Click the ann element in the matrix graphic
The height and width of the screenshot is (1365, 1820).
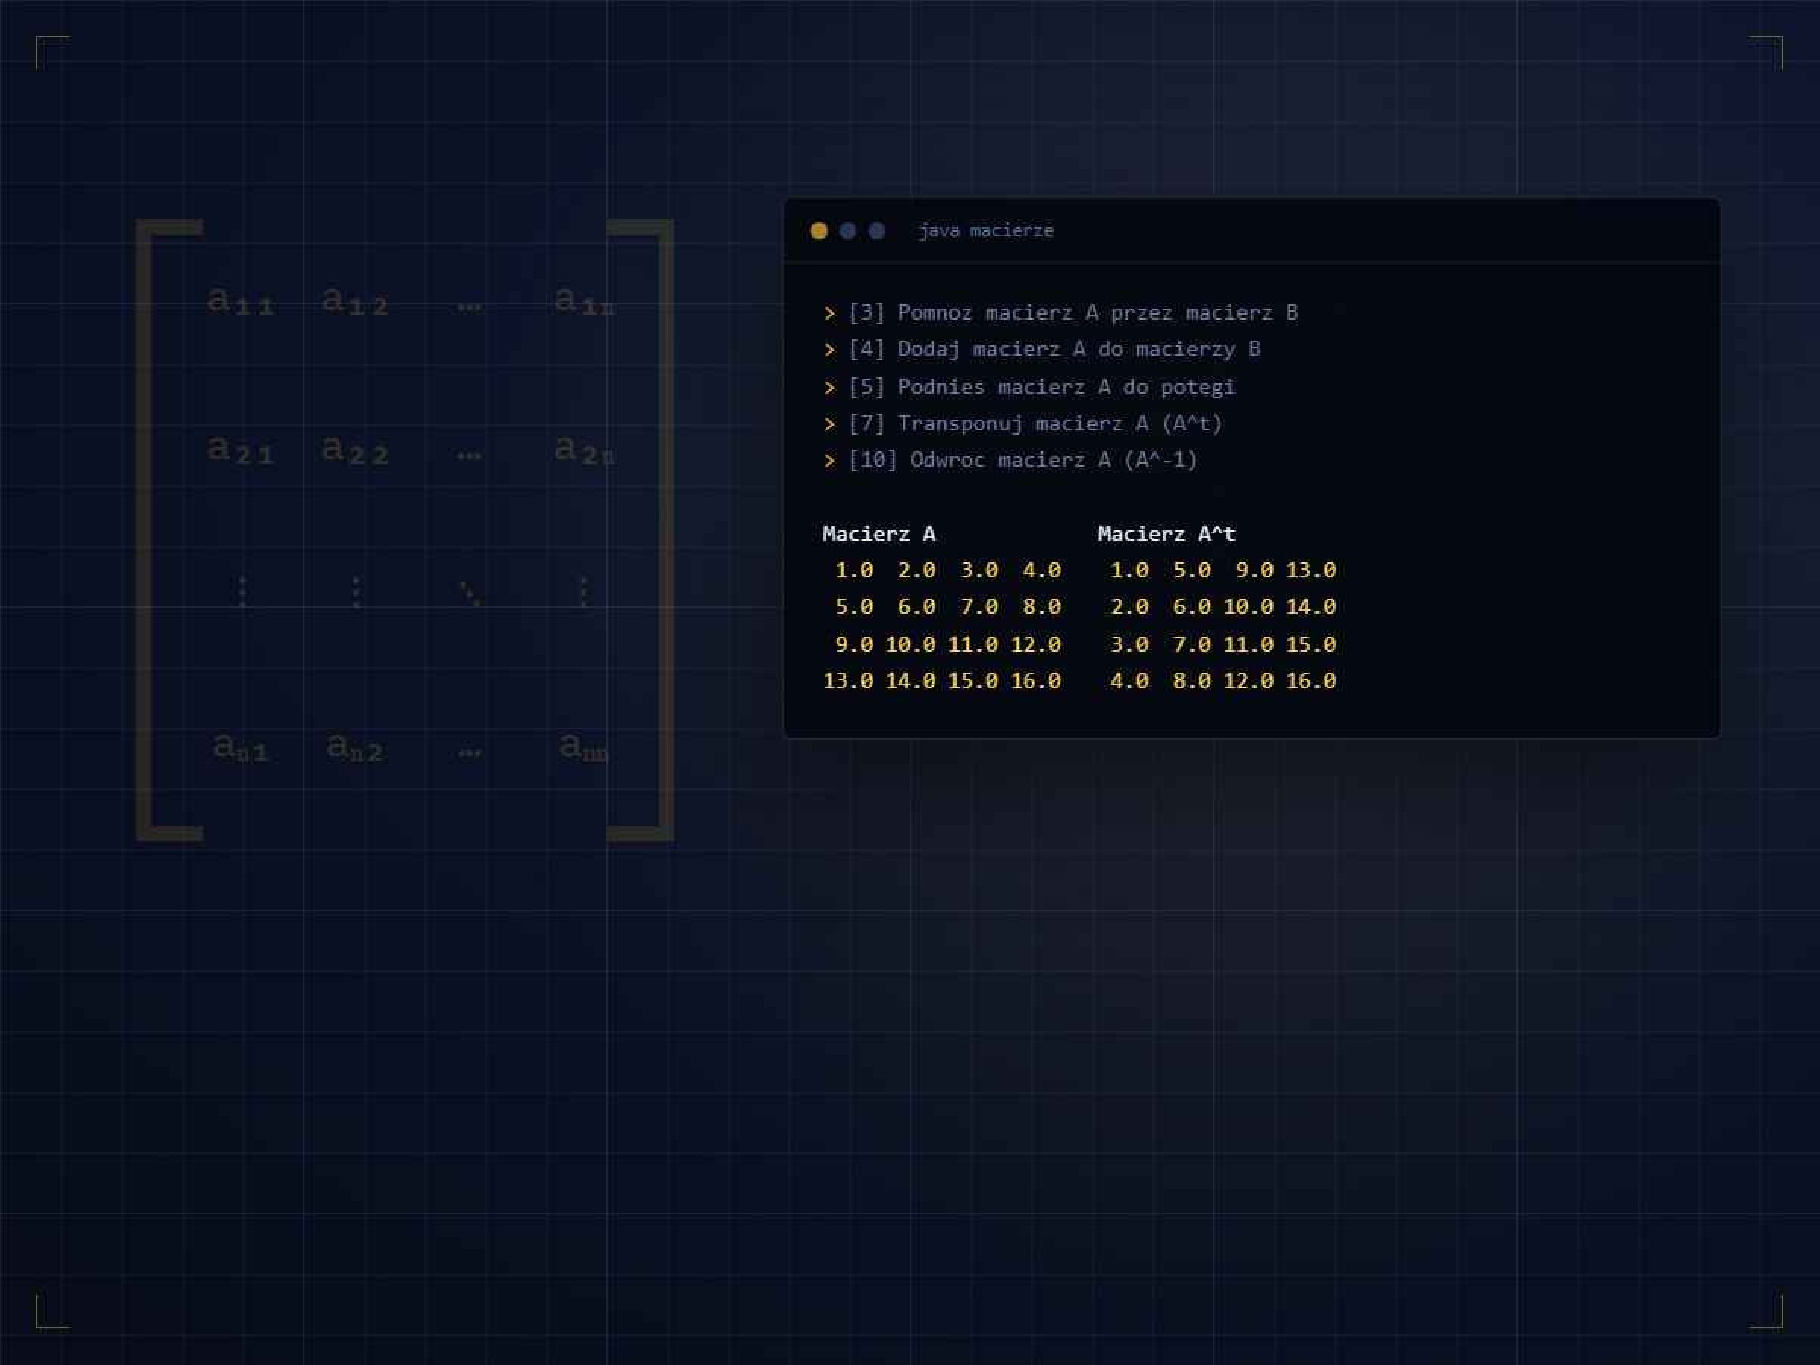[584, 746]
